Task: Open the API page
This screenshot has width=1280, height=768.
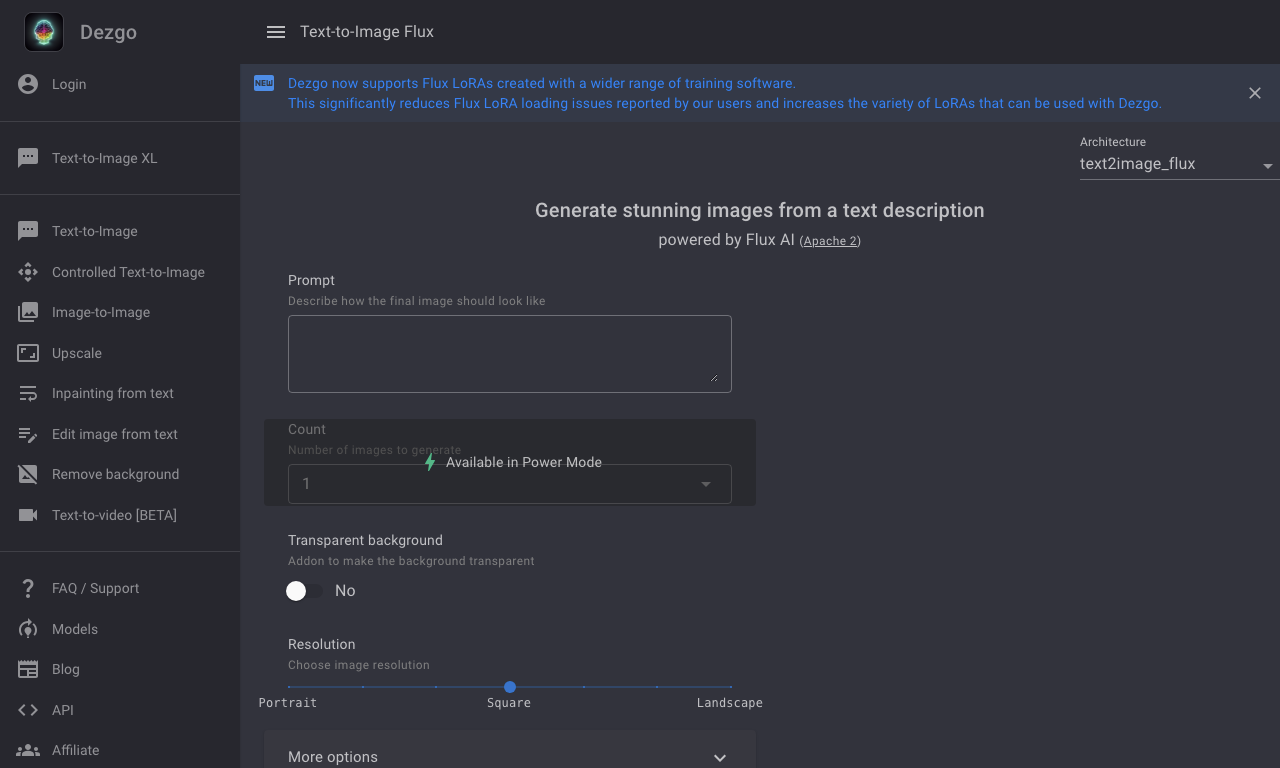Action: point(120,710)
